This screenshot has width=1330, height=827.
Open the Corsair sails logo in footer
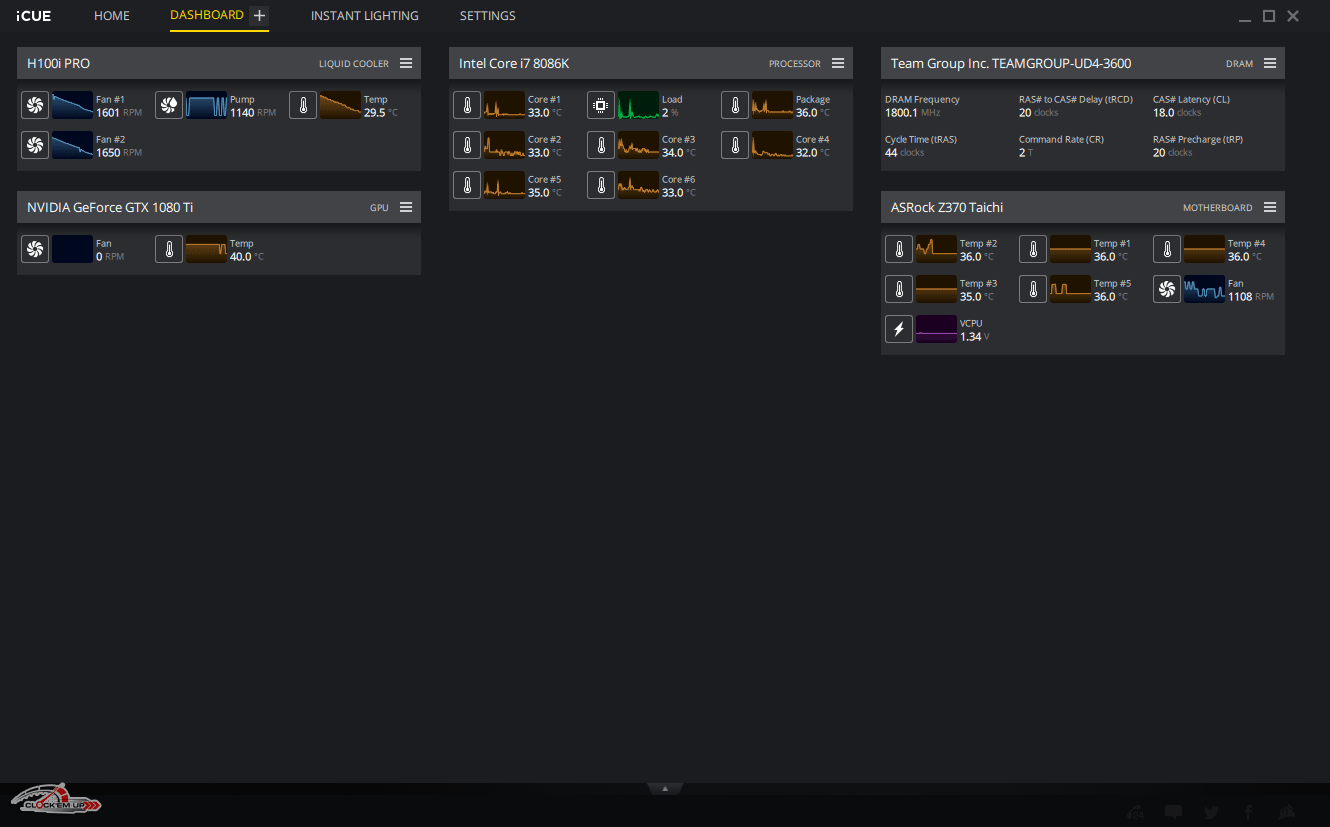(x=1288, y=812)
